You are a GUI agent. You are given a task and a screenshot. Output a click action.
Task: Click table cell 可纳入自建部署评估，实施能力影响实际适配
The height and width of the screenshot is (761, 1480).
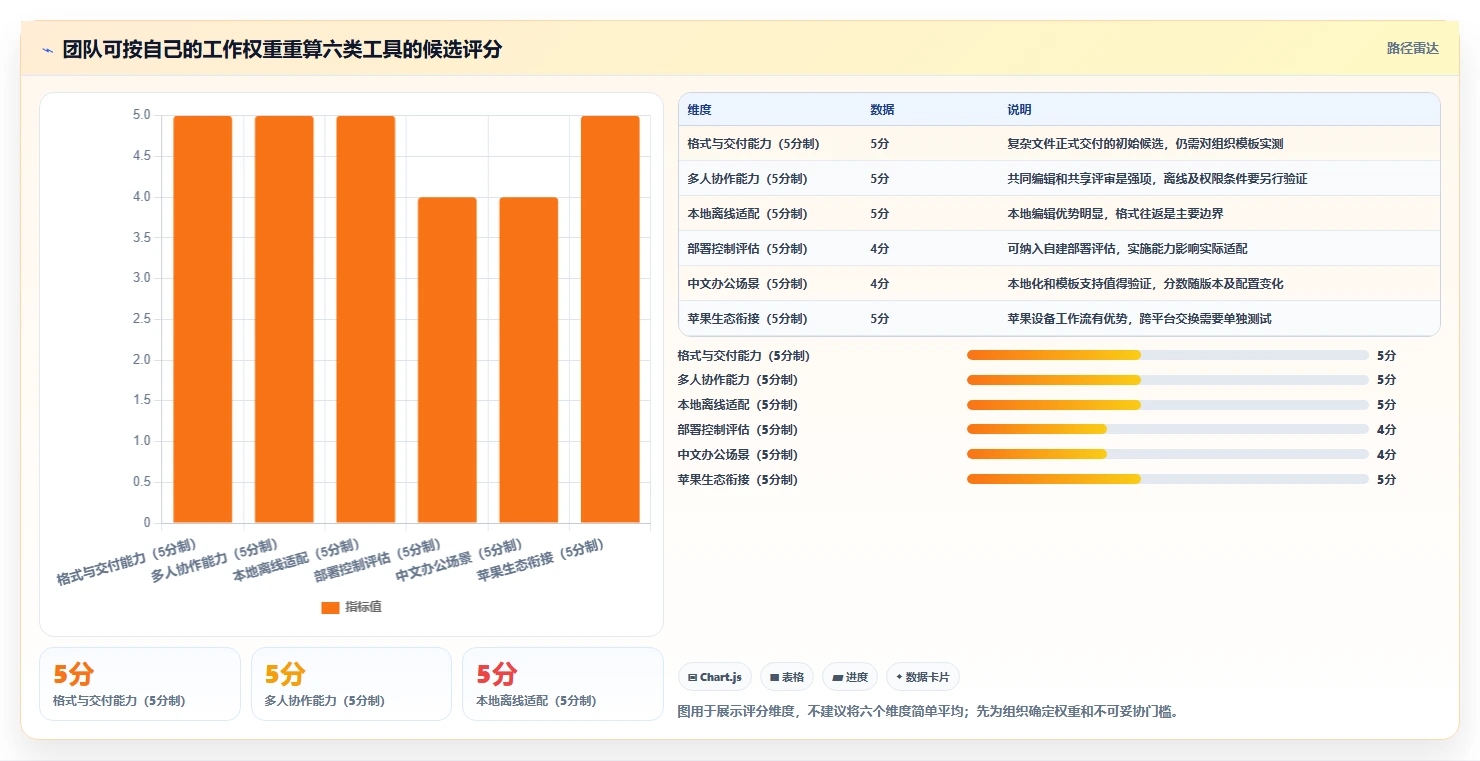pyautogui.click(x=1127, y=249)
